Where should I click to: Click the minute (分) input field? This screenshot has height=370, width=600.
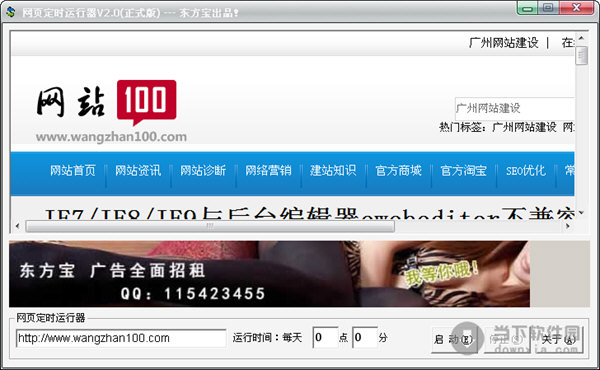click(365, 337)
